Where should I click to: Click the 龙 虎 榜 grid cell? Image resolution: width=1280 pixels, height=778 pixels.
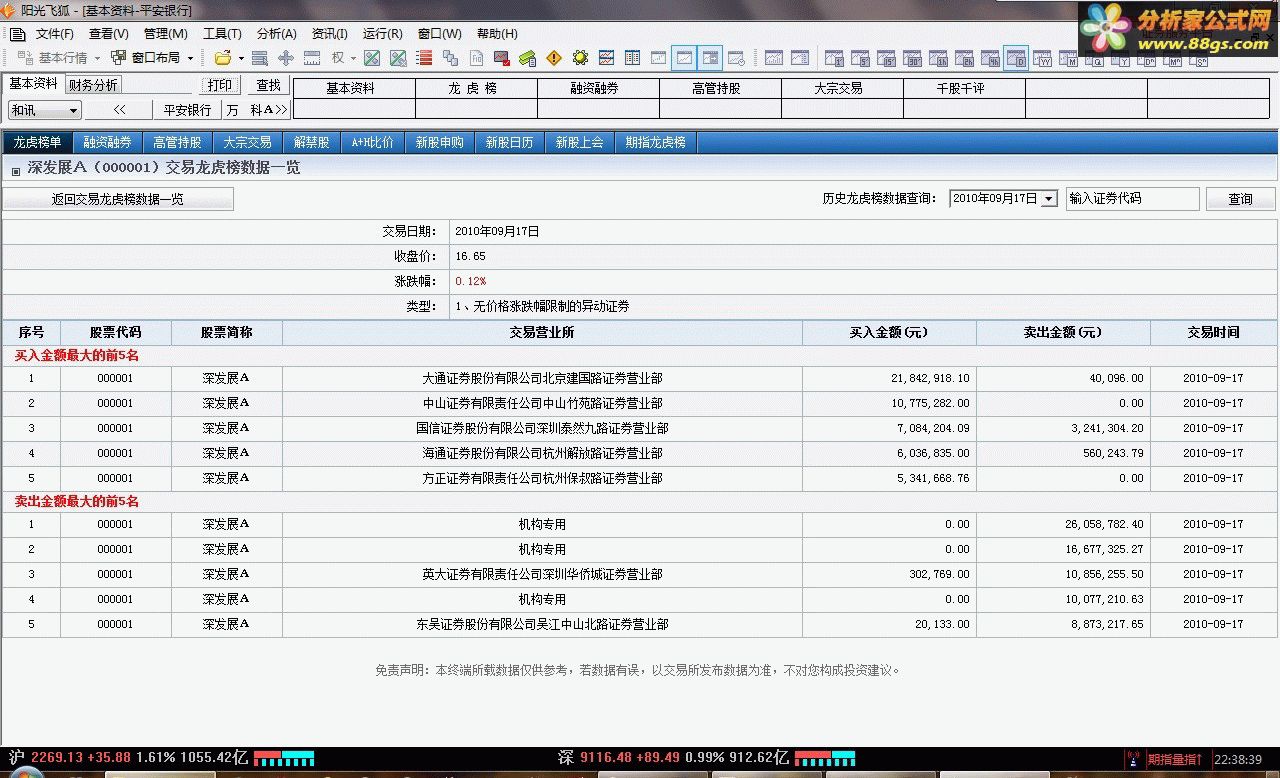pyautogui.click(x=476, y=88)
